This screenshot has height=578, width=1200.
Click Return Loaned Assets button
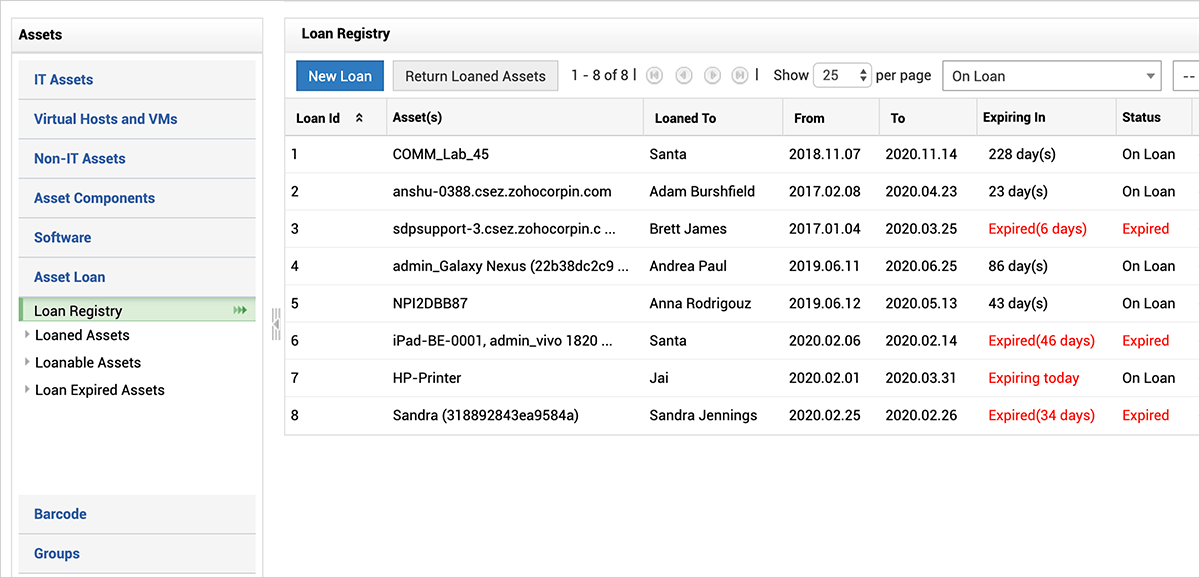click(x=475, y=76)
